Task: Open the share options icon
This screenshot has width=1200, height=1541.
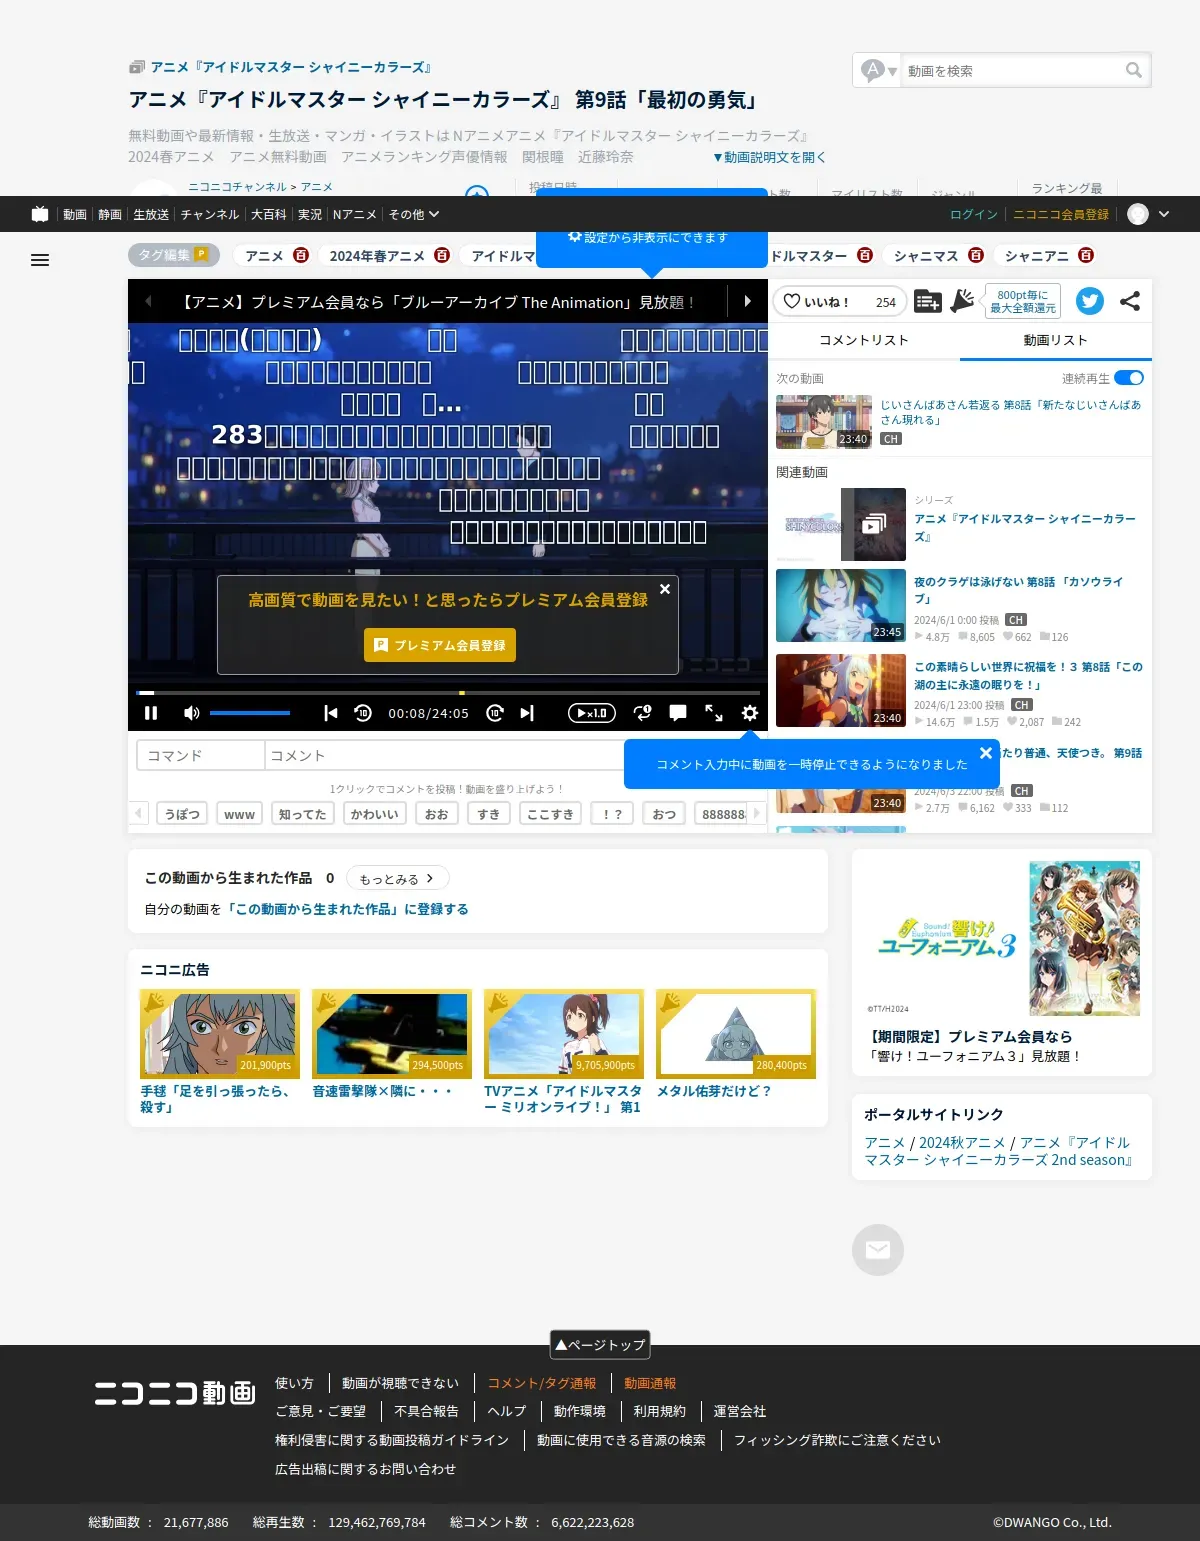Action: [x=1130, y=301]
